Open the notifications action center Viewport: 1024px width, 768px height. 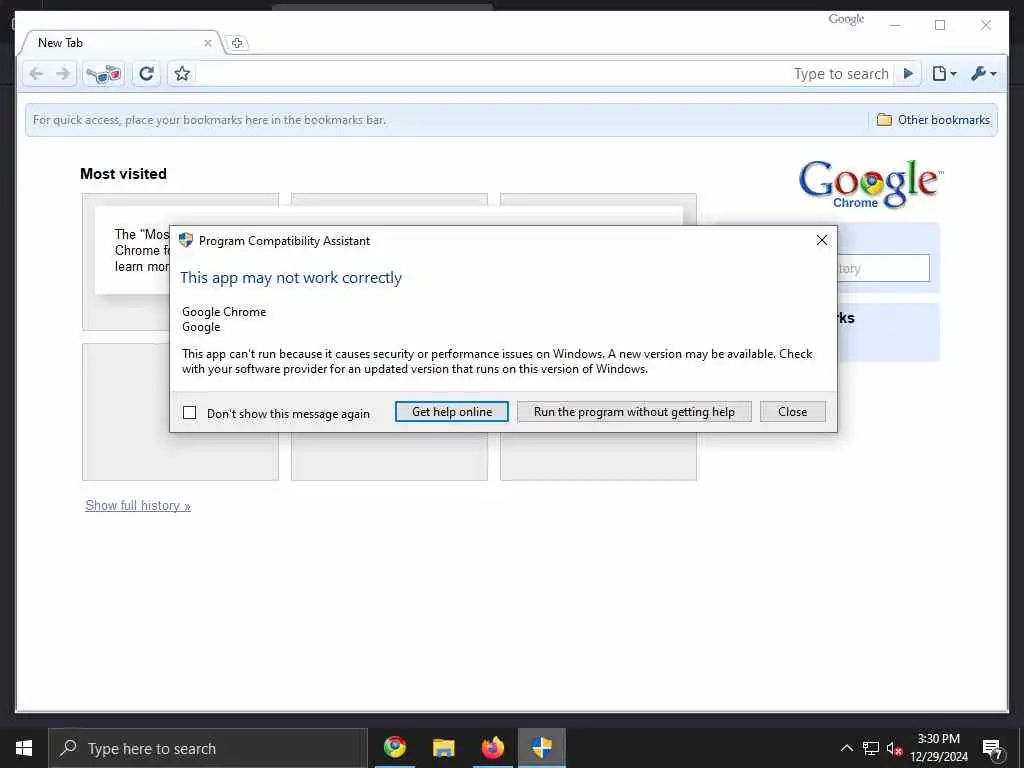tap(992, 748)
